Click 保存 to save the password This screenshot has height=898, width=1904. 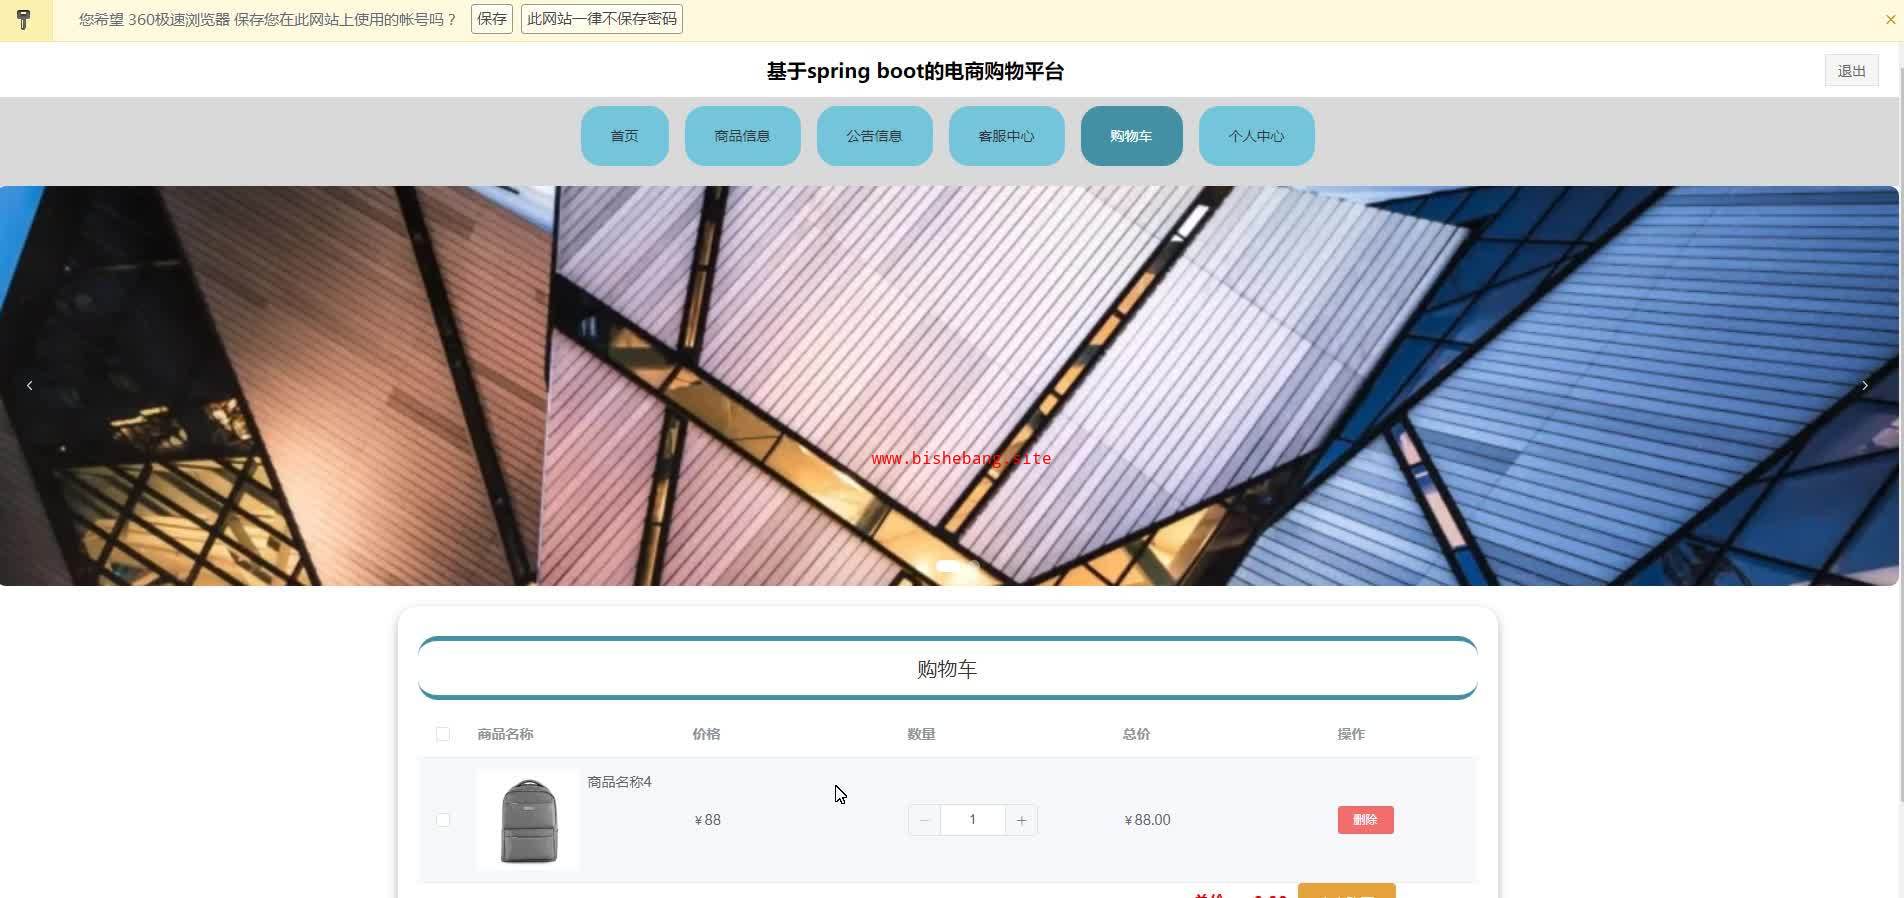coord(492,19)
